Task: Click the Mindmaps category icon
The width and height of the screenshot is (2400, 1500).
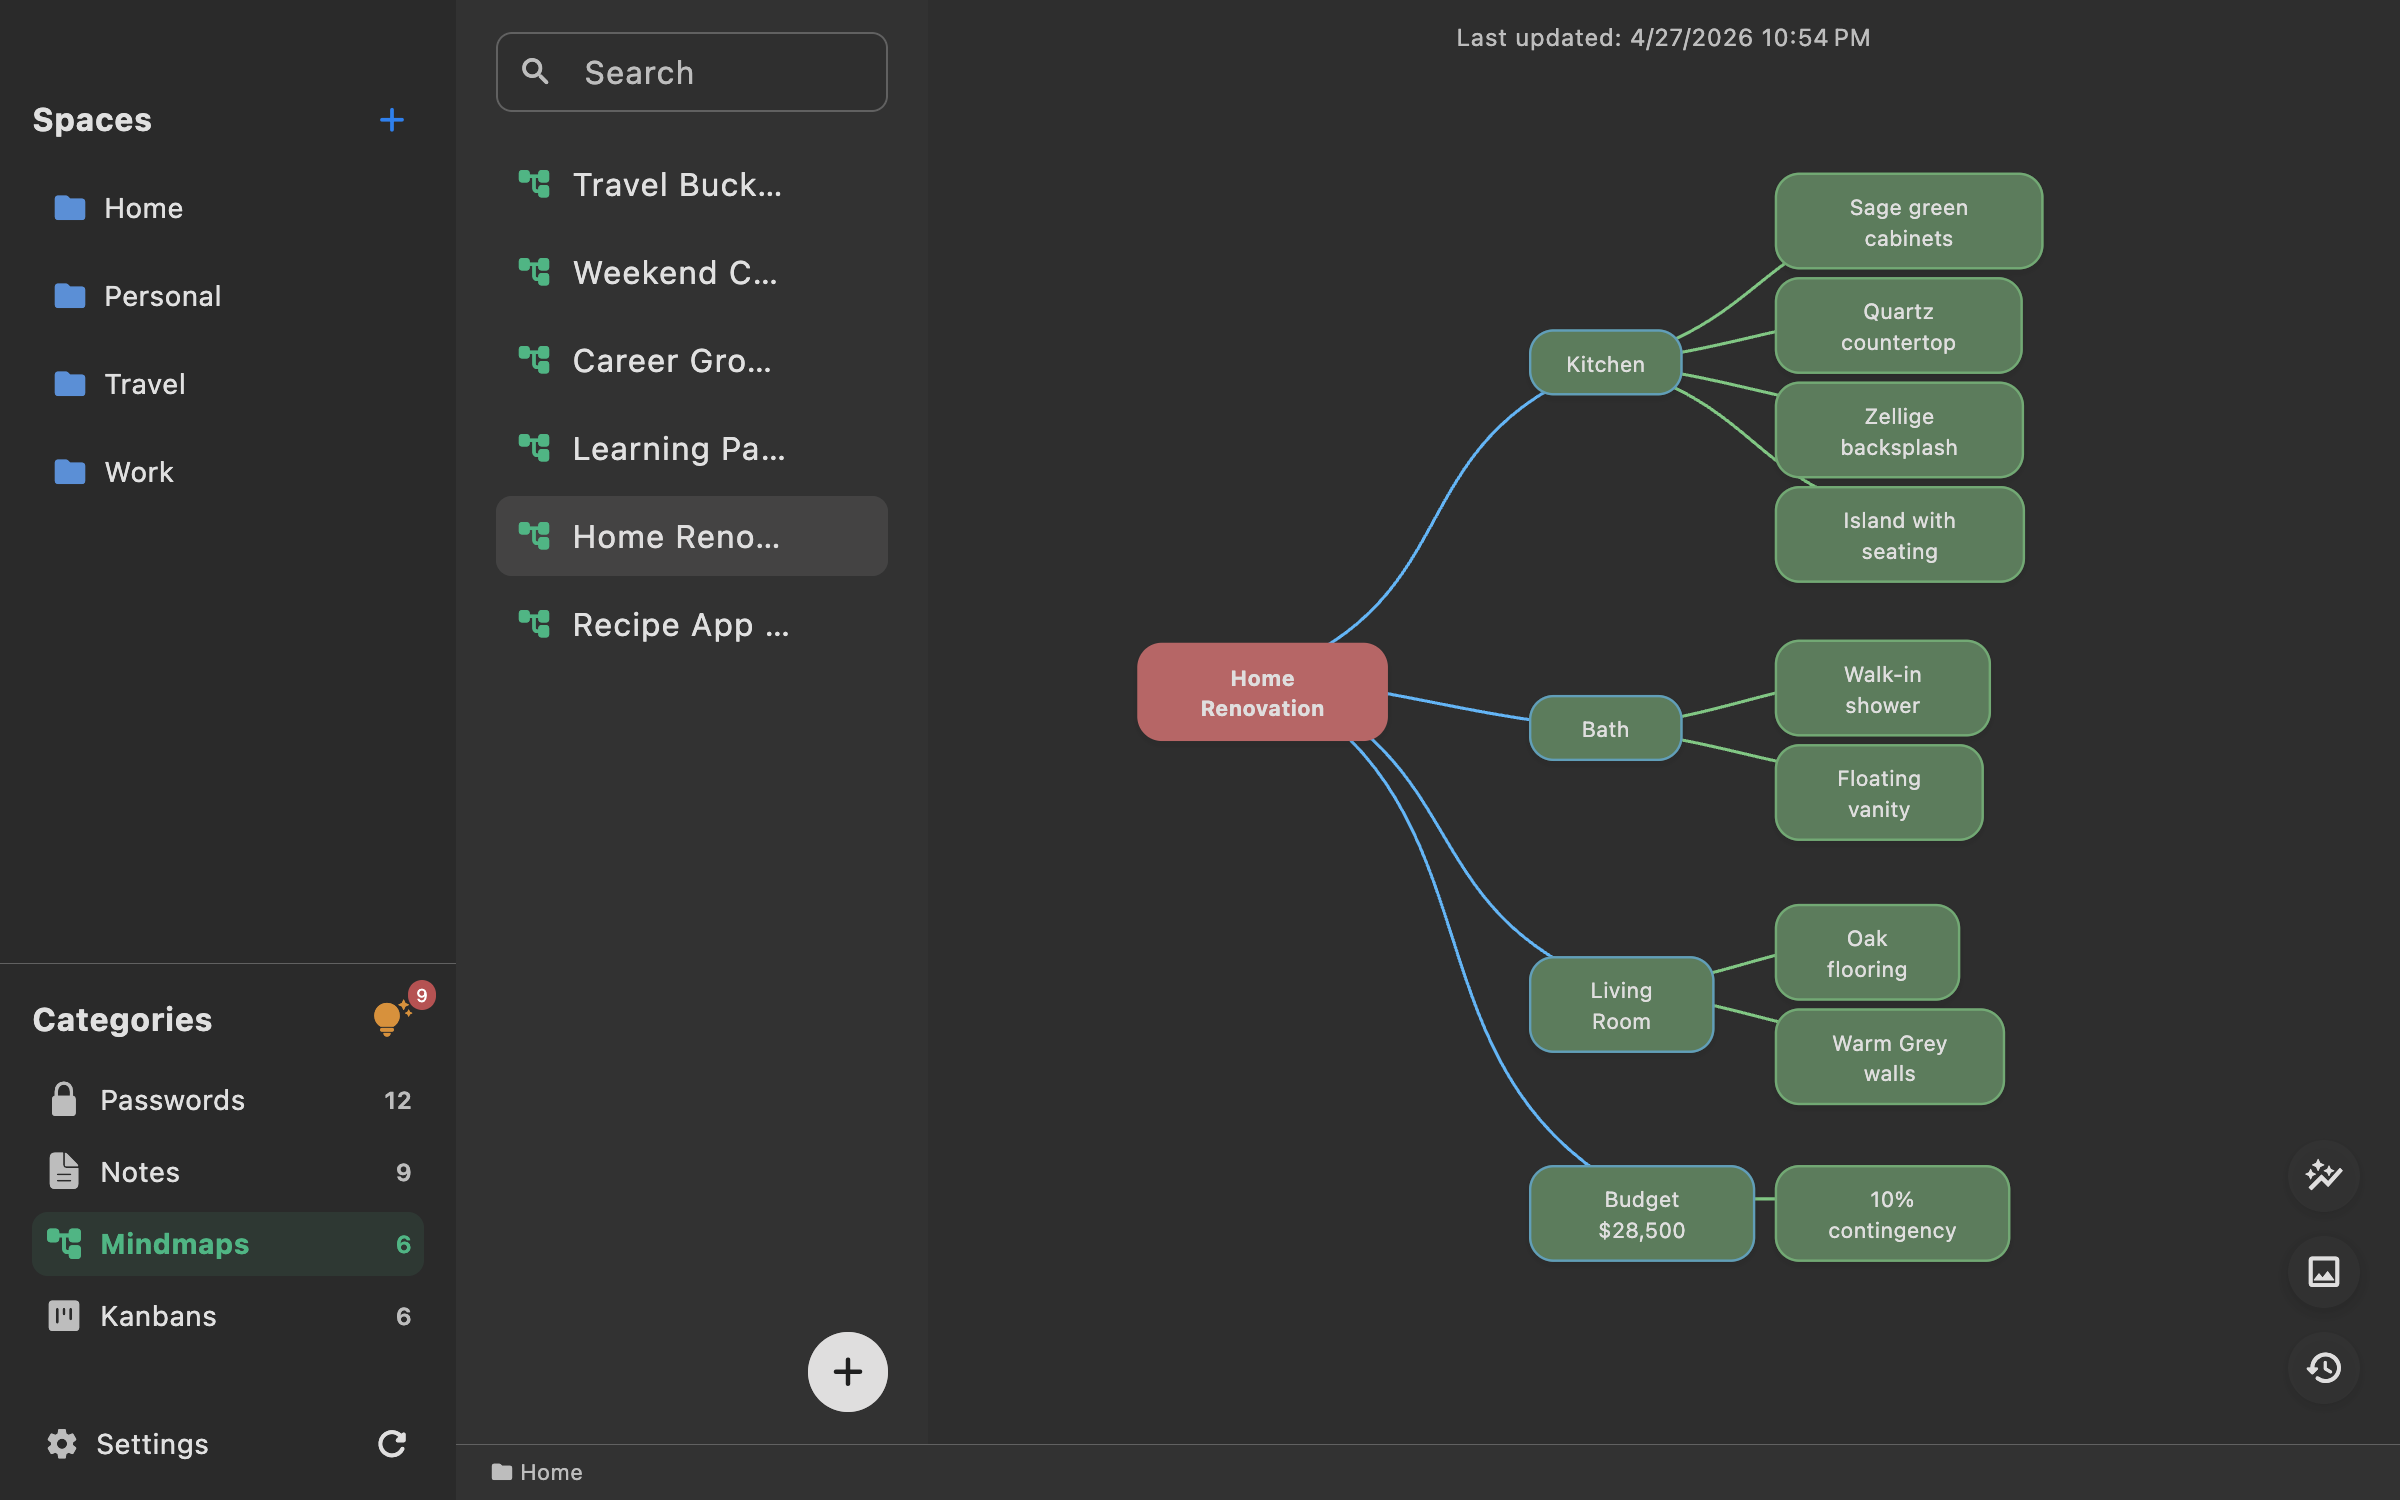Action: click(64, 1243)
